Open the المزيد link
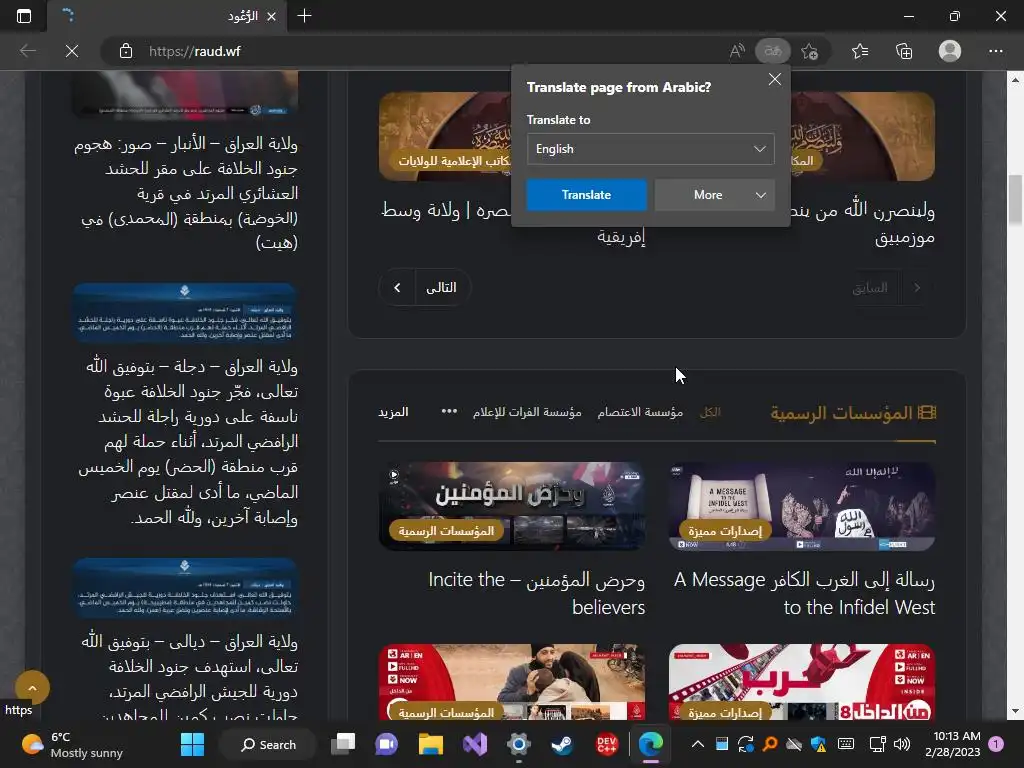The height and width of the screenshot is (768, 1024). (x=393, y=412)
